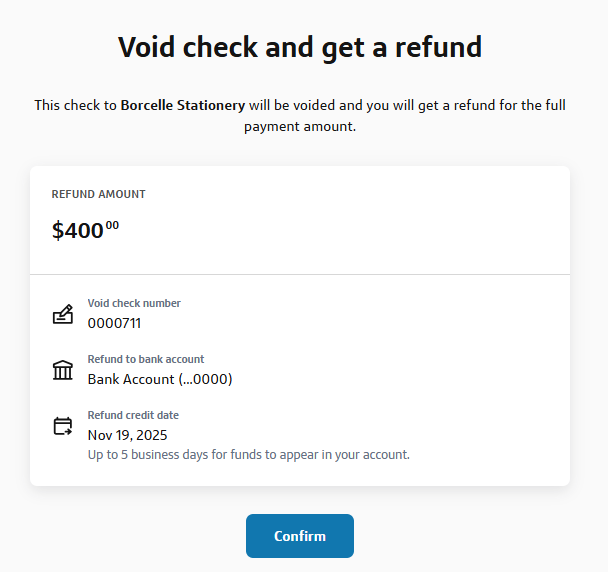608x572 pixels.
Task: Select the Nov 19, 2025 date
Action: (128, 435)
